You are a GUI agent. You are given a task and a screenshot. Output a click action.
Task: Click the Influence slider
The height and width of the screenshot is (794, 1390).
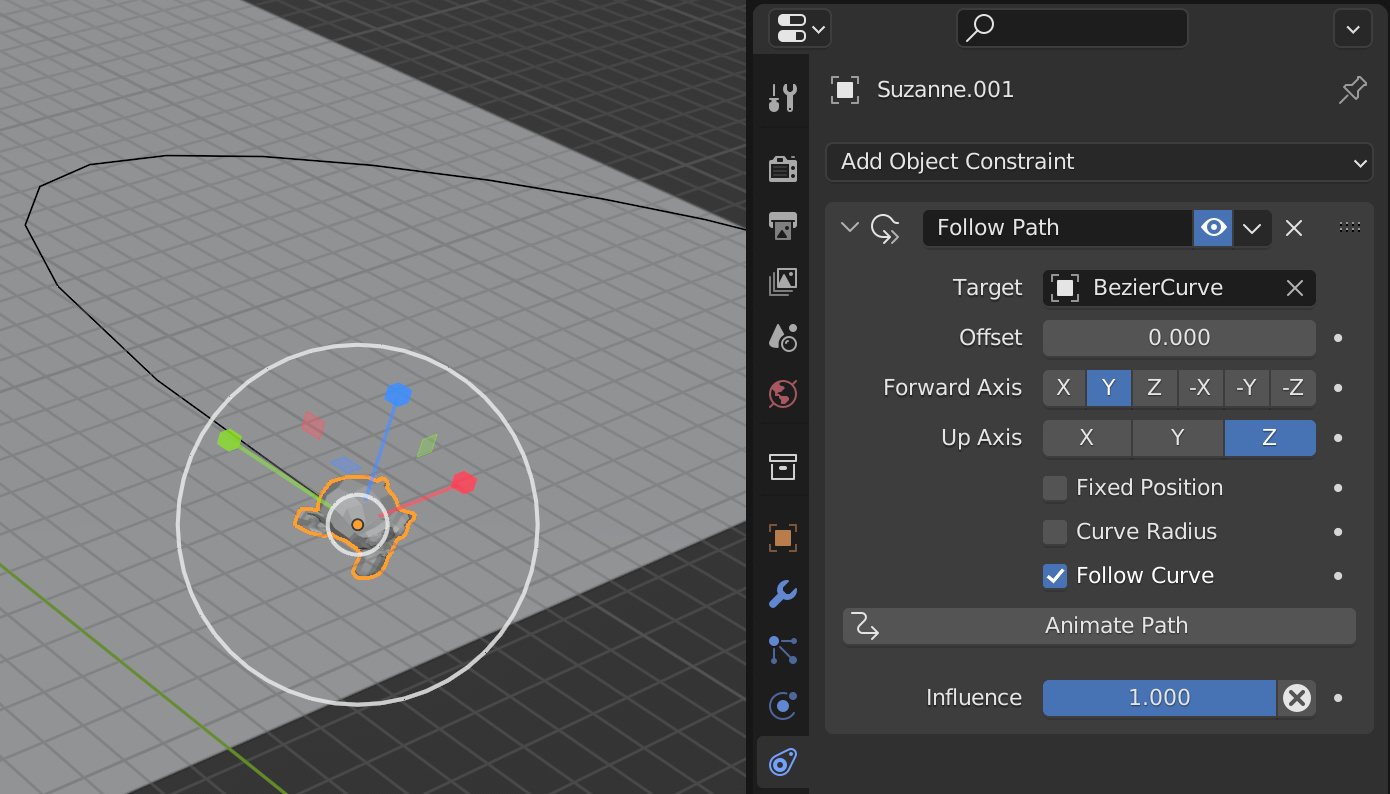tap(1159, 698)
